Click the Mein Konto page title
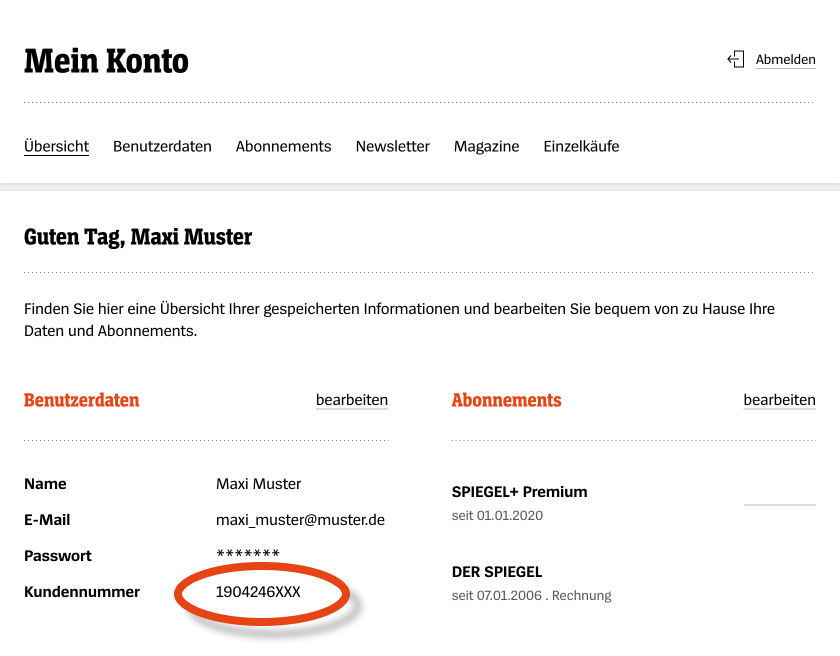Screen dimensions: 840x656 (106, 61)
